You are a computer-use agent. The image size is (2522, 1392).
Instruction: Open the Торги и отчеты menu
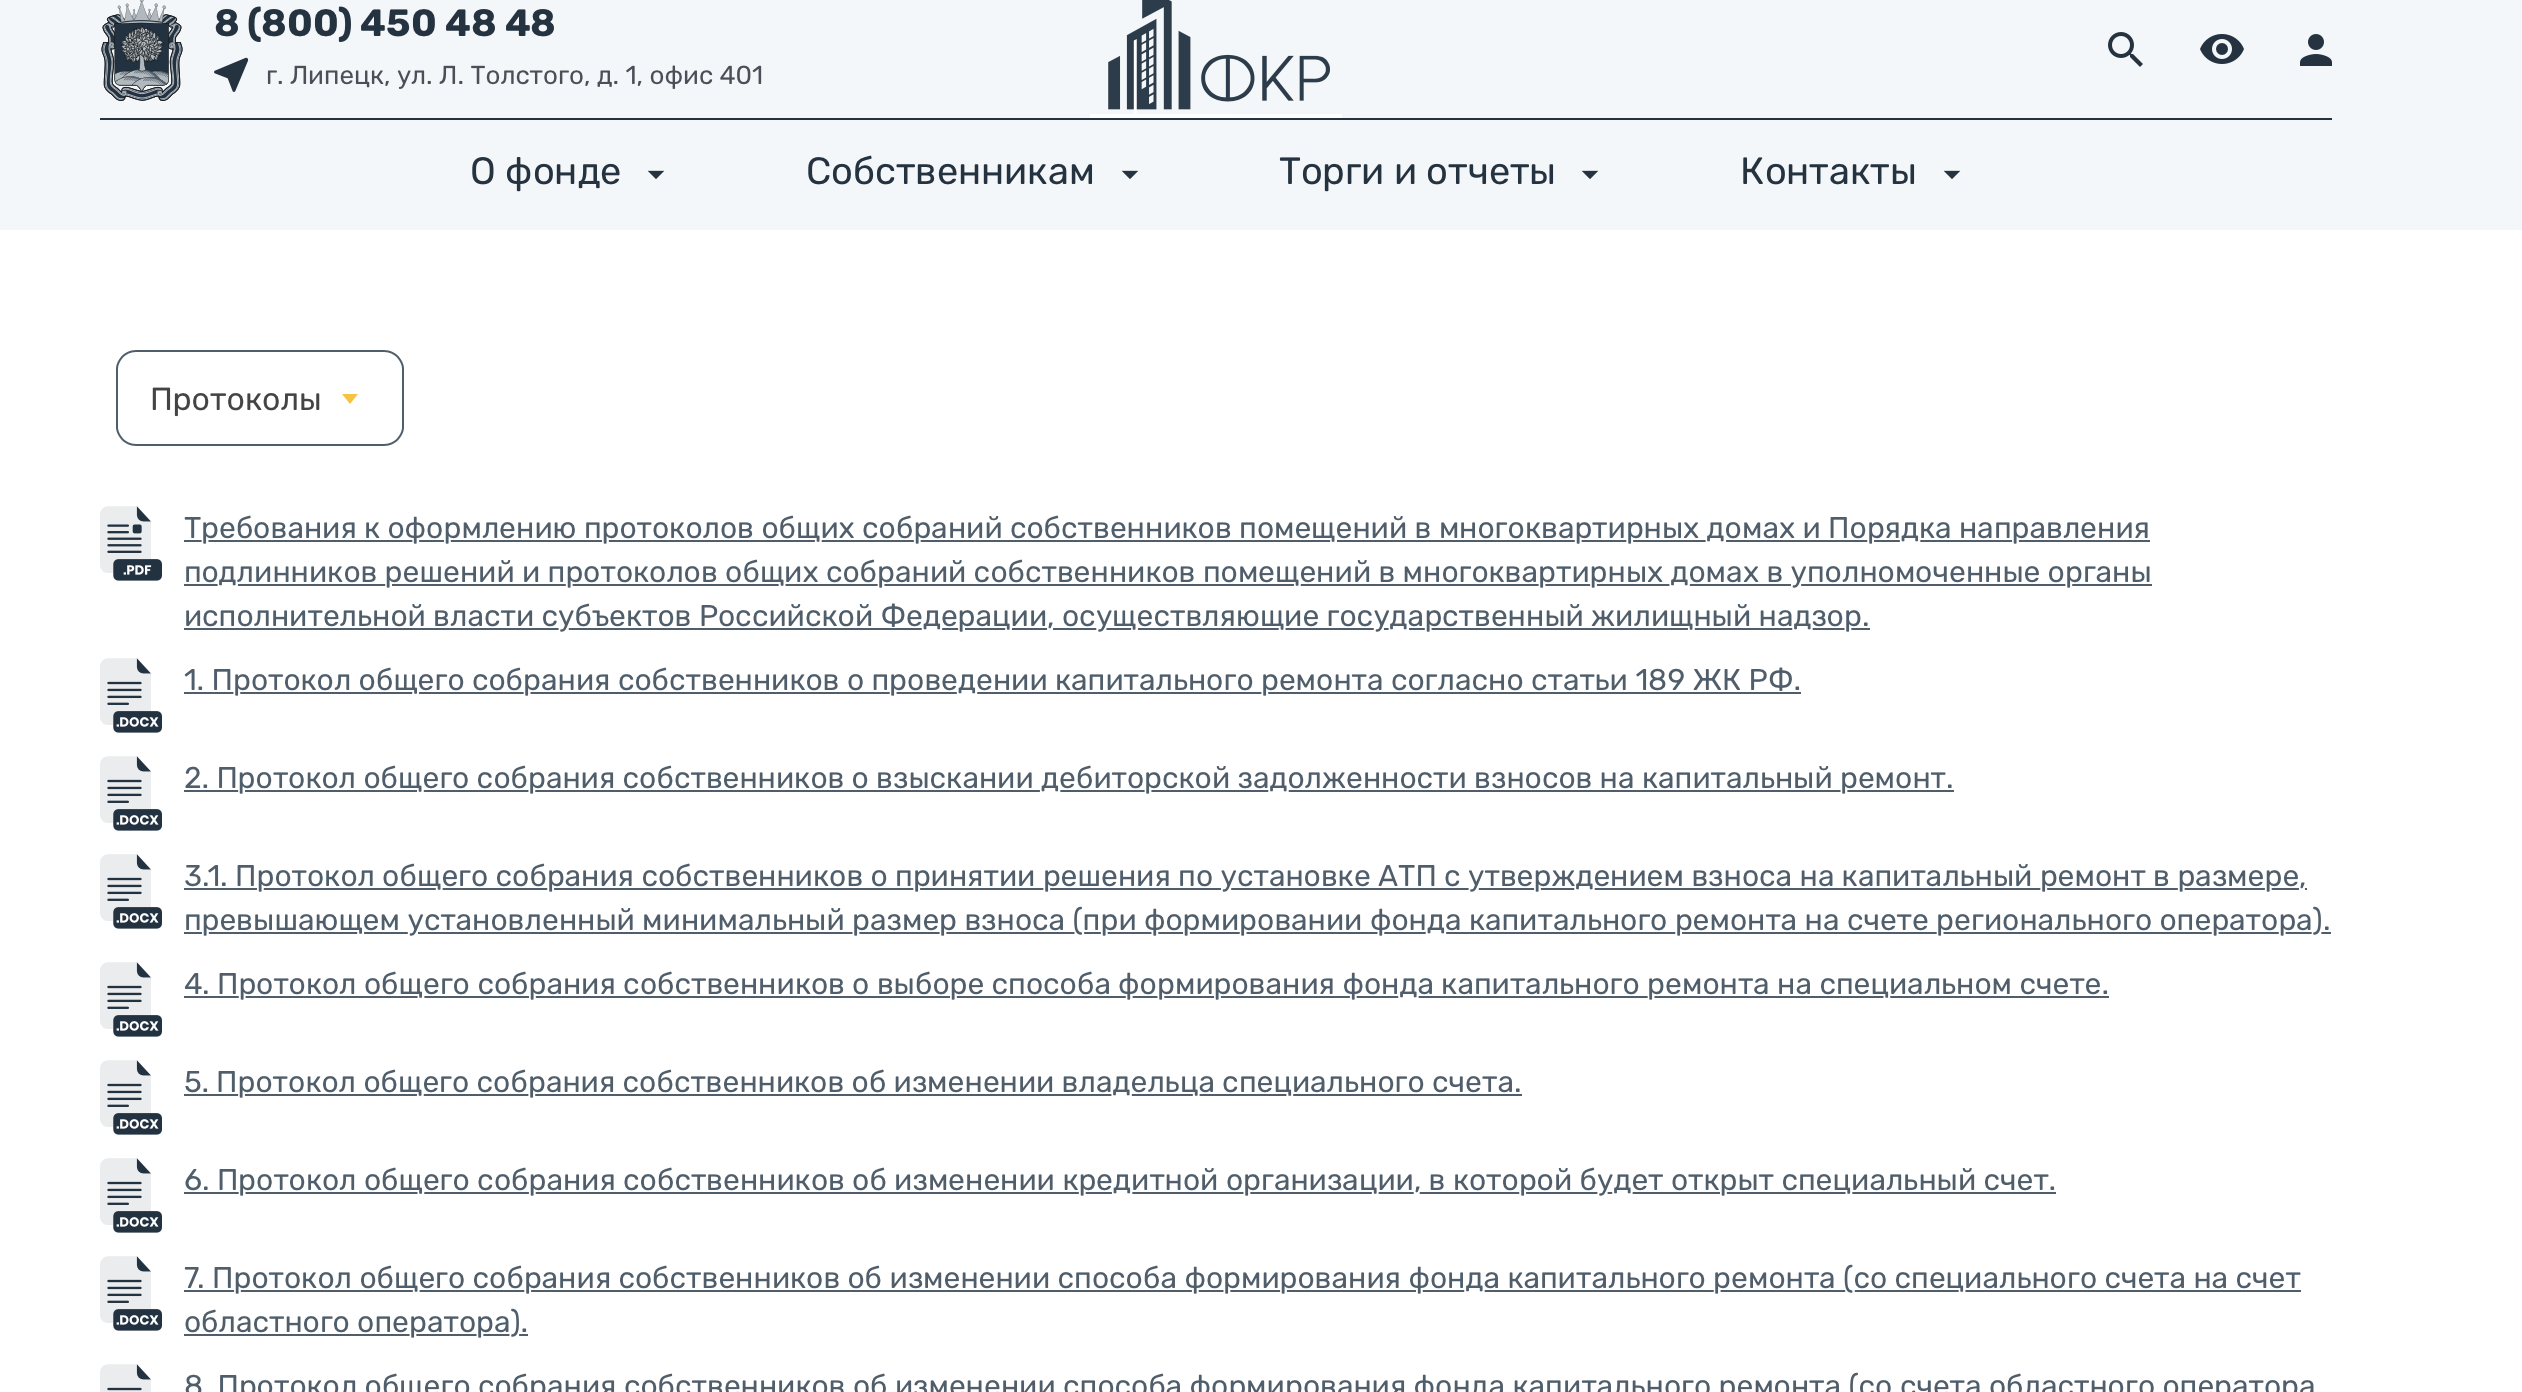1416,172
